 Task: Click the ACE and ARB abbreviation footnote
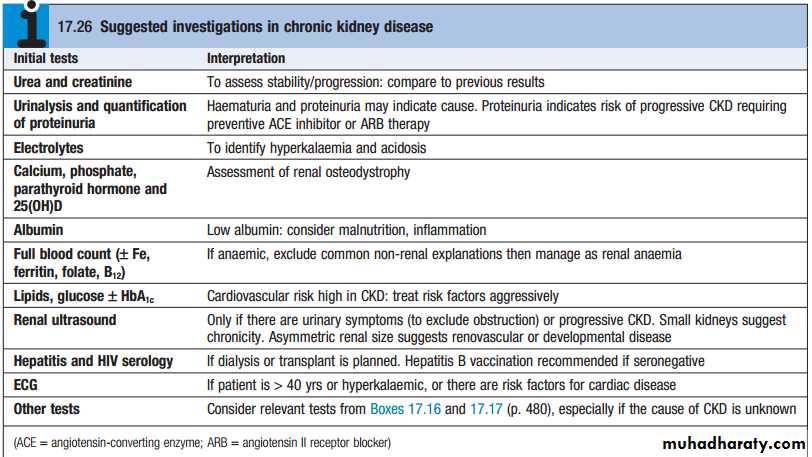coord(202,441)
